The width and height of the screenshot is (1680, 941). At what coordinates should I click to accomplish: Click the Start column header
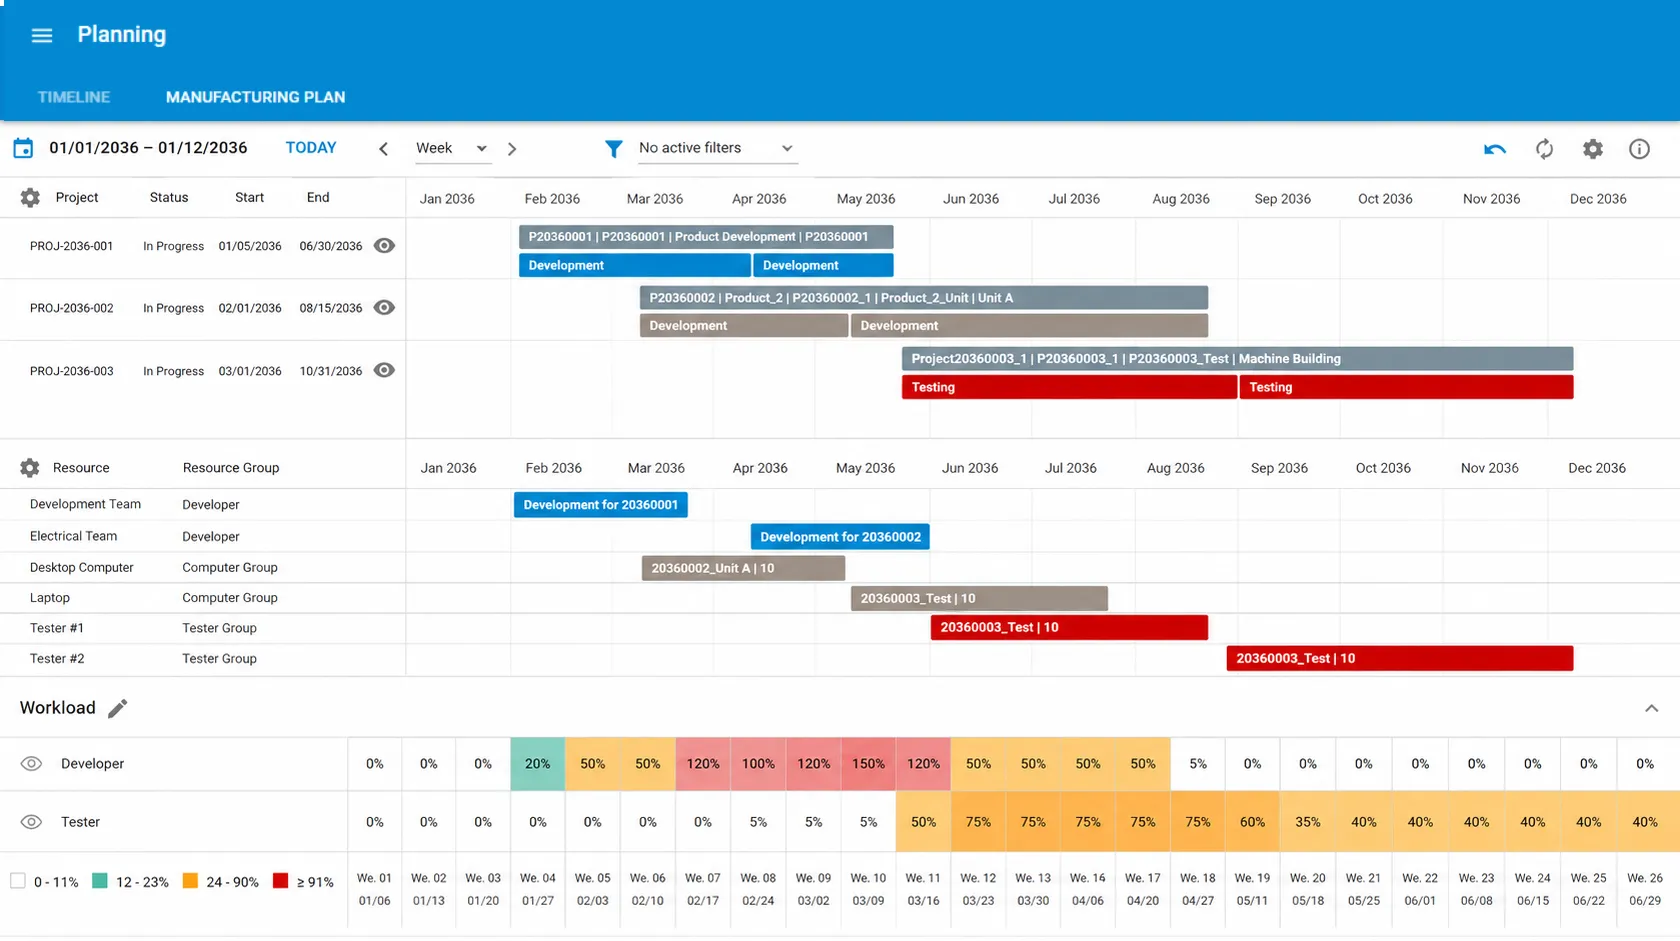(250, 198)
